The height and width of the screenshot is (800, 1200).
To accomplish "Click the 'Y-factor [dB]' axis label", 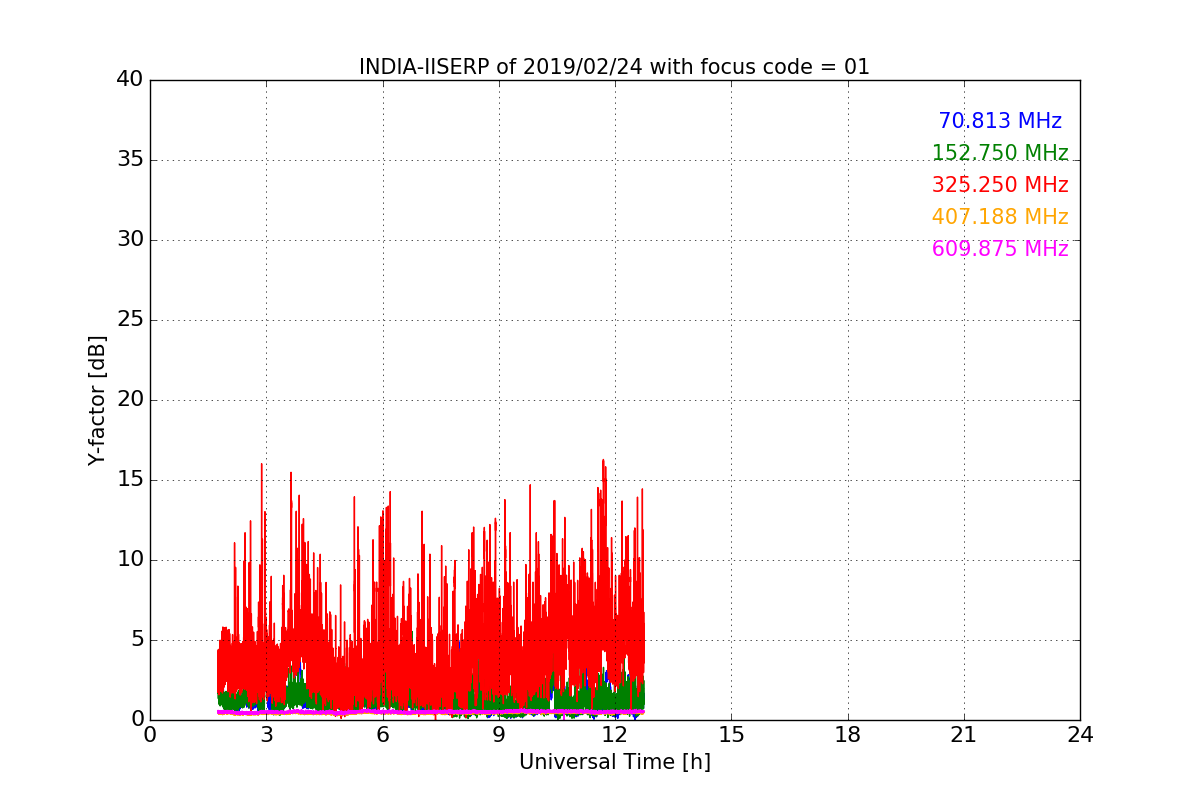I will (97, 400).
